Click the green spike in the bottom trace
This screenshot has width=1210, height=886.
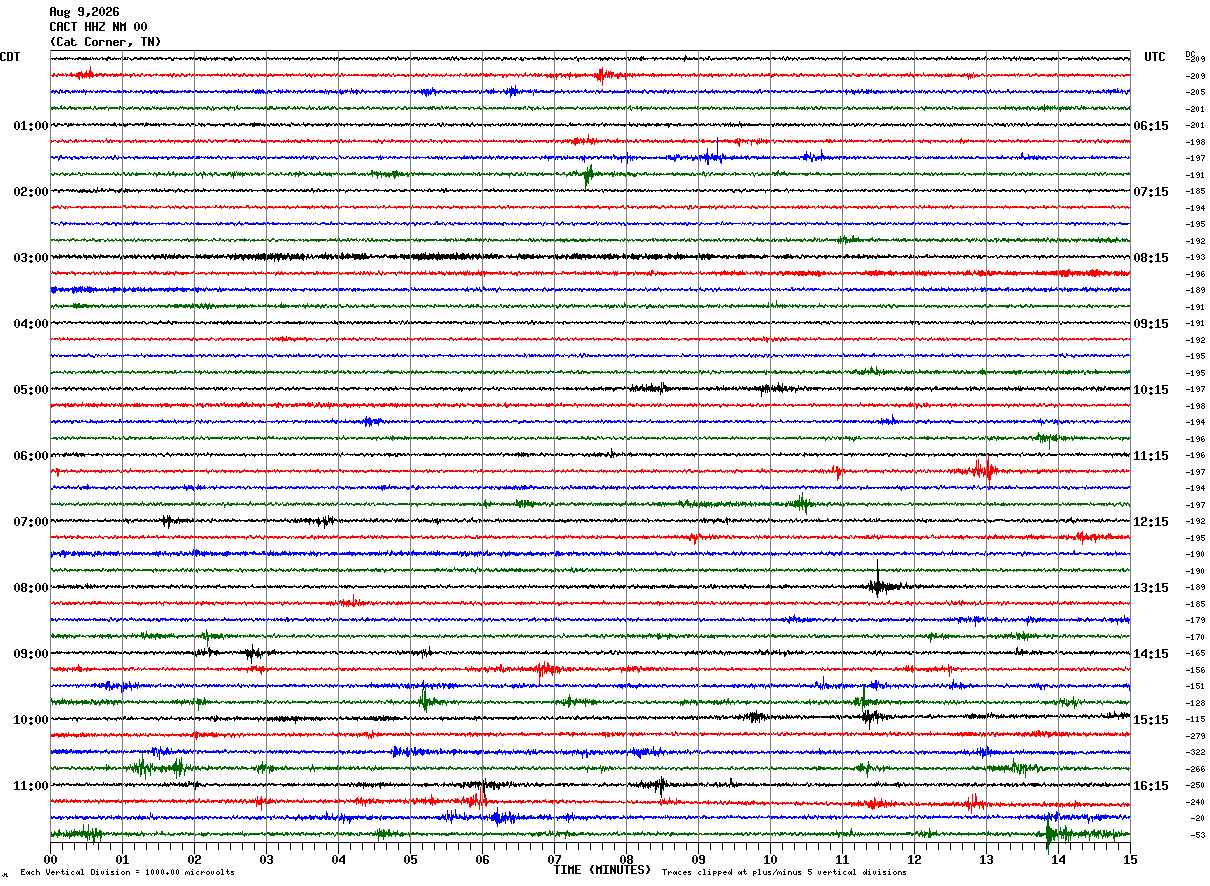[1048, 833]
